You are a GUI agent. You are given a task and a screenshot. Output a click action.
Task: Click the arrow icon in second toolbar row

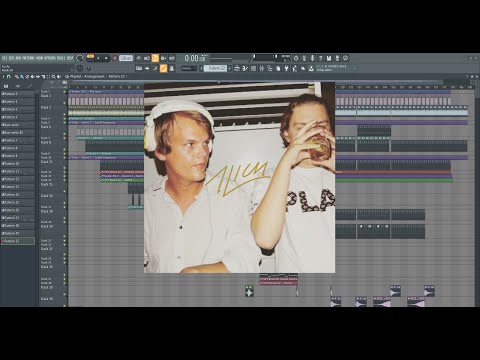pos(147,68)
